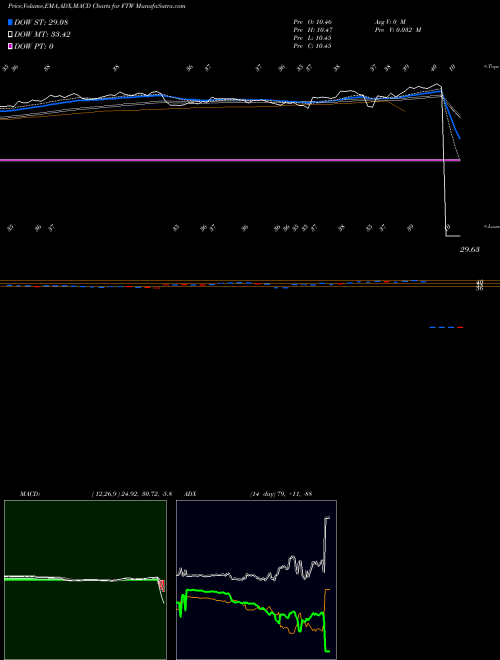Click the 'Avg V: 0 M' volume text
Screen dimensions: 500x660
(x=390, y=21)
